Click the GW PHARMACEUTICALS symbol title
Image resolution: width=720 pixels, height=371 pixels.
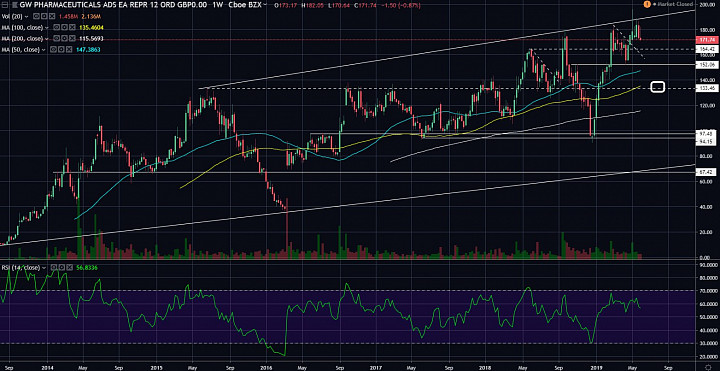tap(114, 5)
